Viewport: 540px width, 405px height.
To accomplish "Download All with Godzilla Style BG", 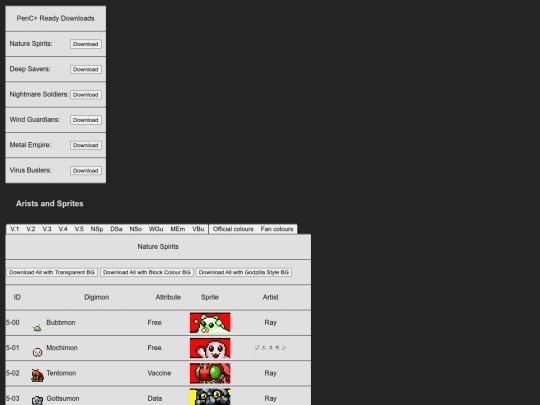I will tap(244, 272).
